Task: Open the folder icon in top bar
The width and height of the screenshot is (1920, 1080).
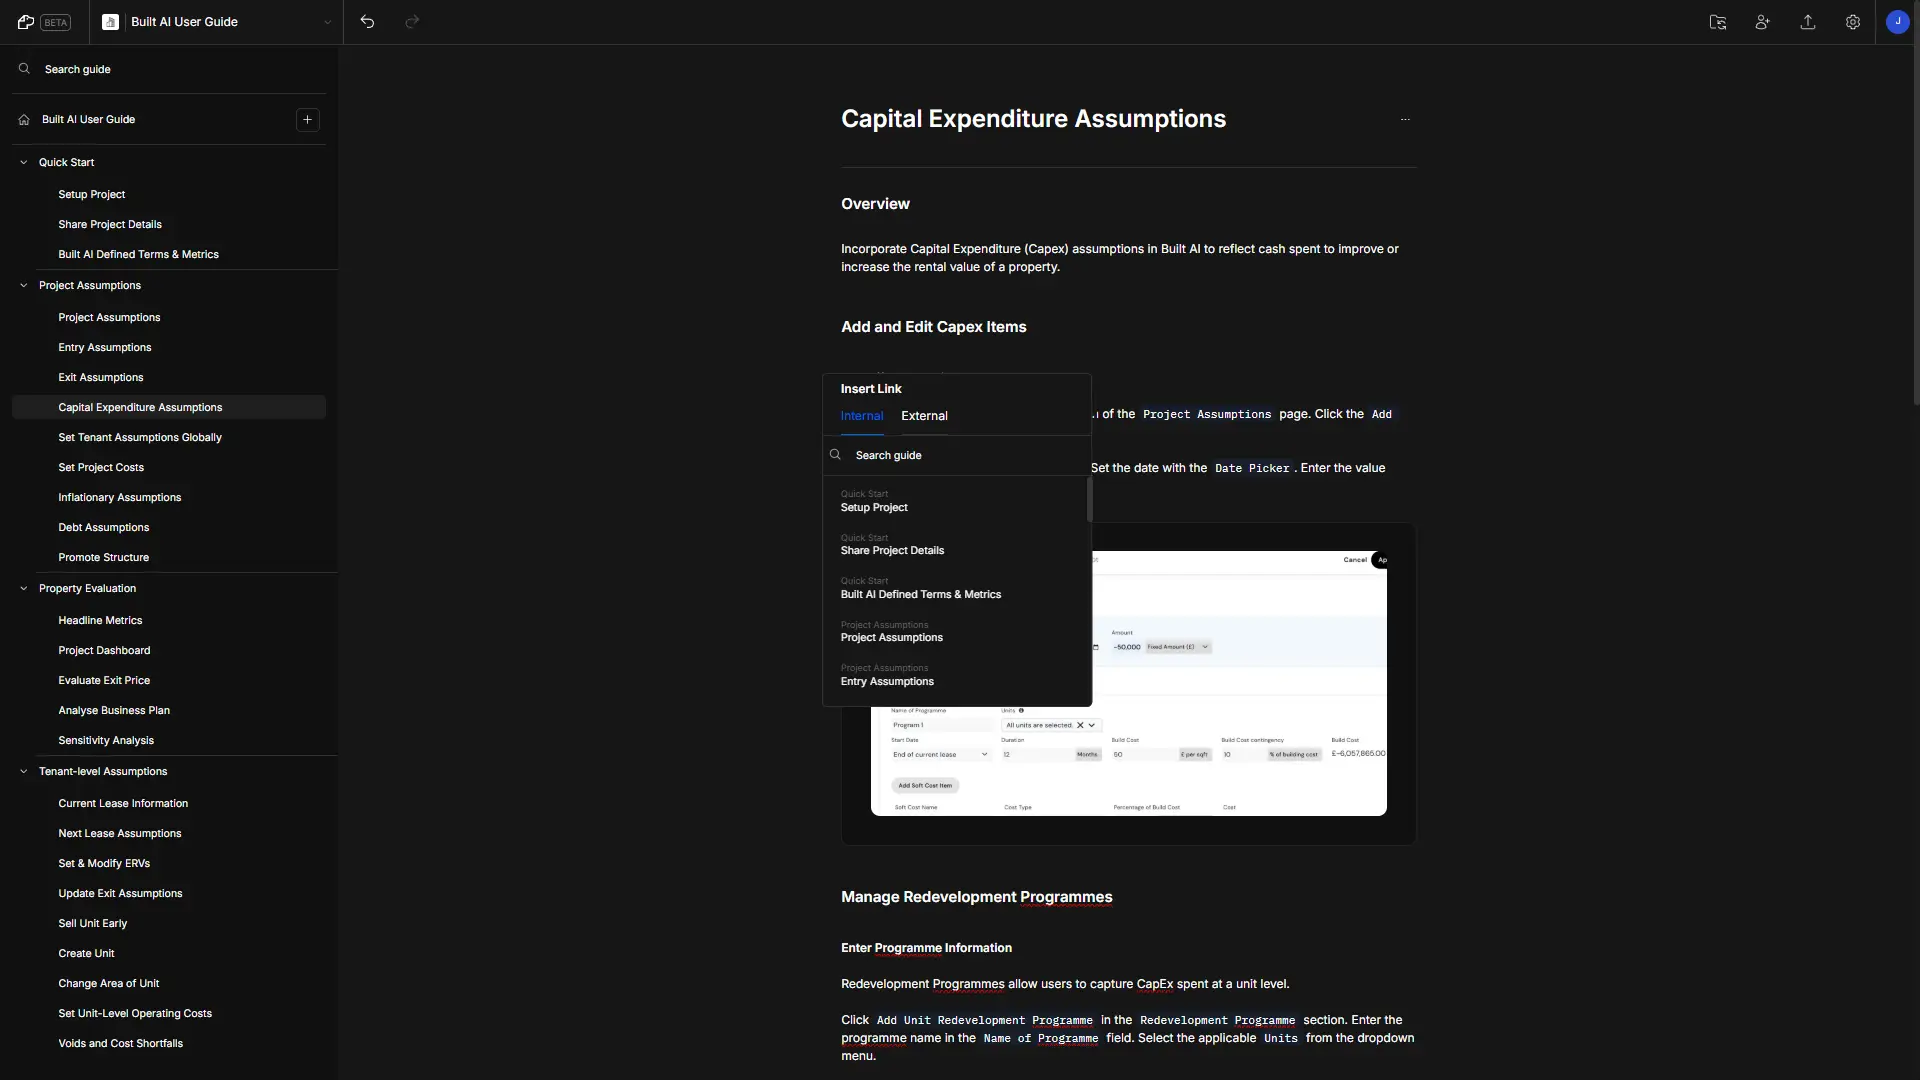Action: point(1718,22)
